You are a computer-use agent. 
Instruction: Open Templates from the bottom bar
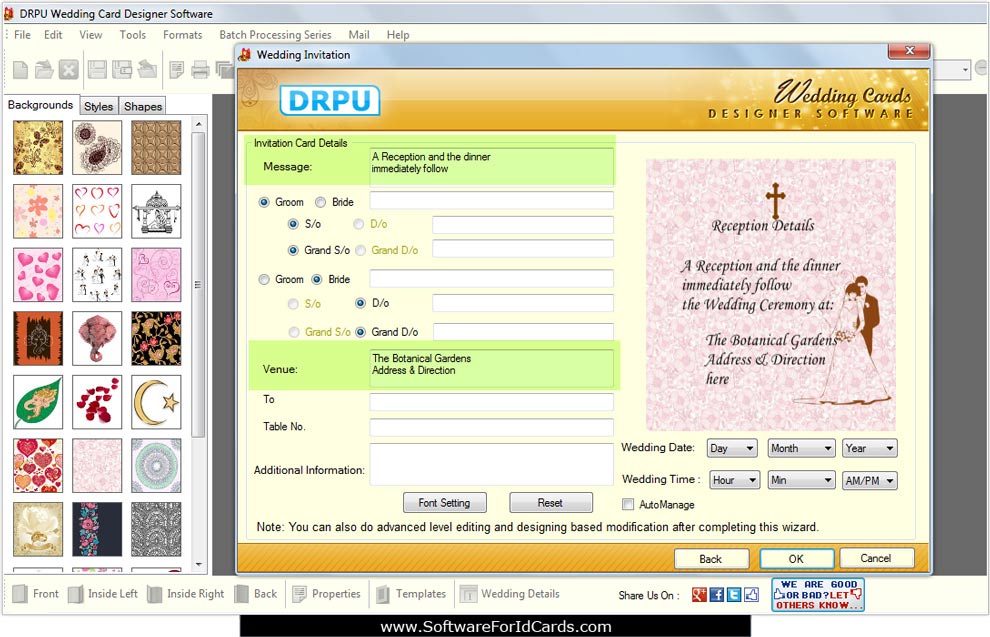point(411,593)
